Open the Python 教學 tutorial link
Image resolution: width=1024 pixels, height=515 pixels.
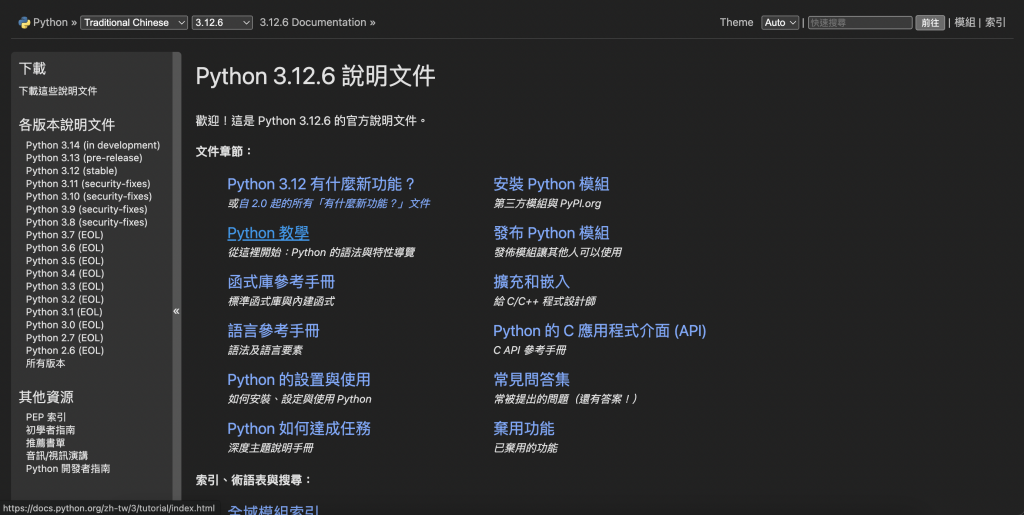tap(268, 233)
